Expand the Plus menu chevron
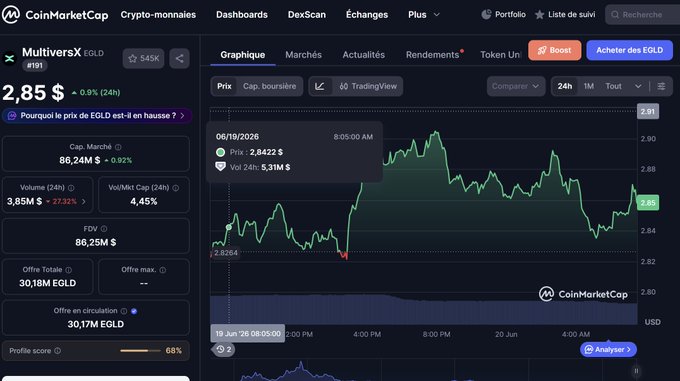This screenshot has height=381, width=680. 437,15
